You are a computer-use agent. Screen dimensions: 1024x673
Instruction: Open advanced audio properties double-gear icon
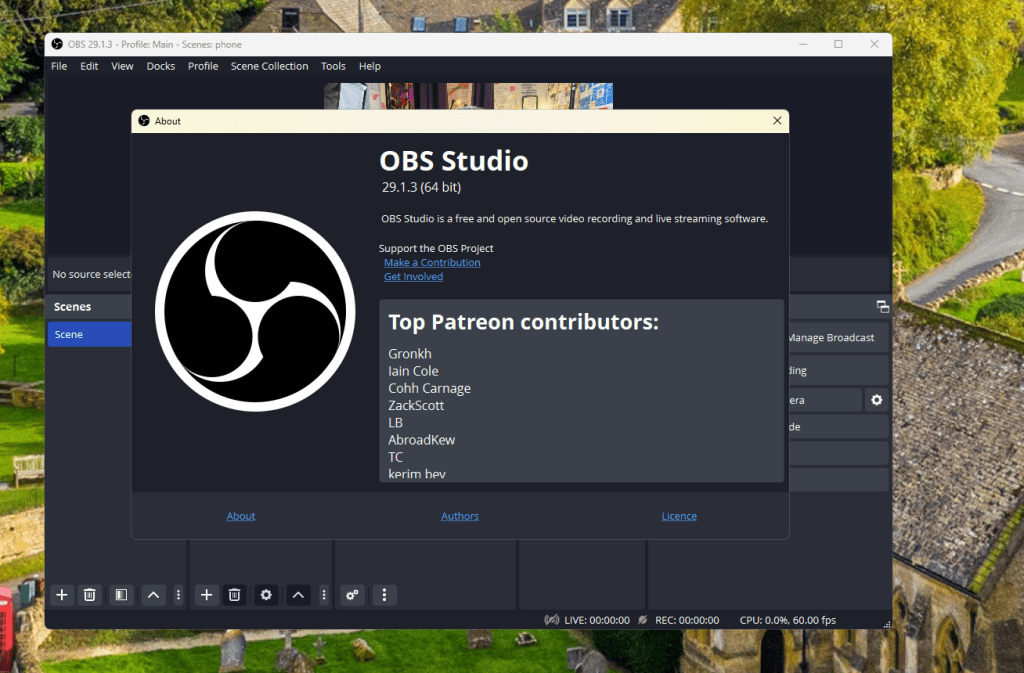[352, 595]
